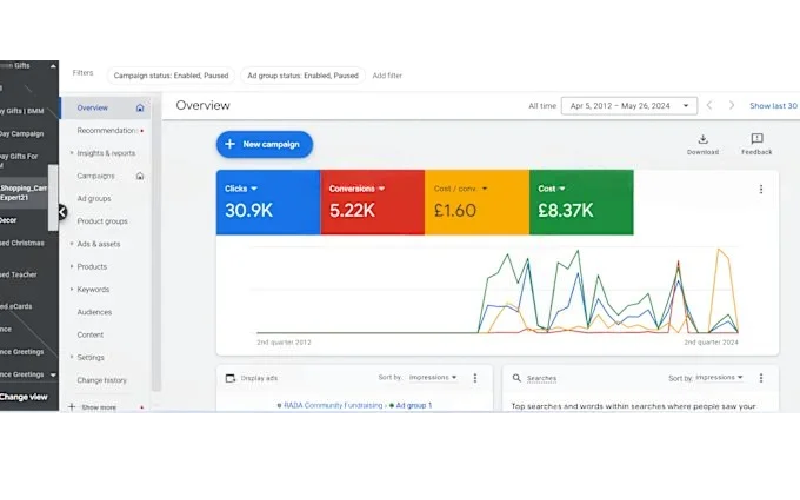Select Ad groups in the side navigation
Viewport: 800px width, 500px height.
[x=94, y=198]
